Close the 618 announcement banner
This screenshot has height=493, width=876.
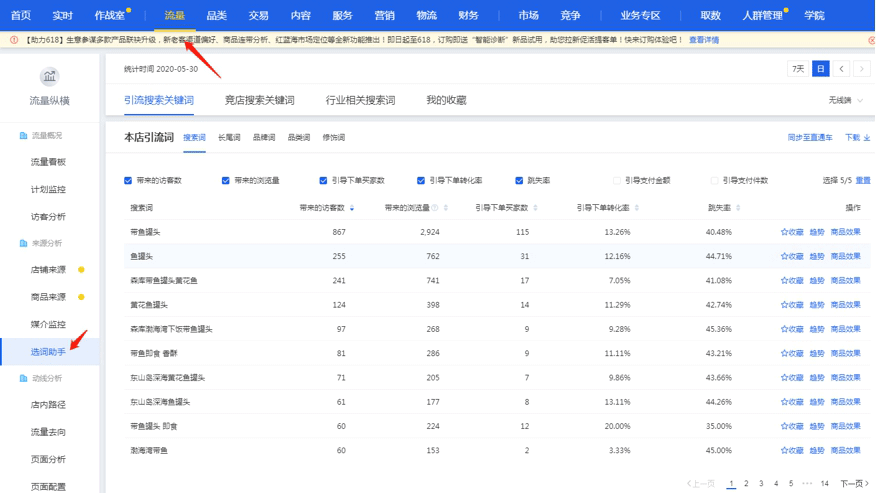click(x=870, y=40)
